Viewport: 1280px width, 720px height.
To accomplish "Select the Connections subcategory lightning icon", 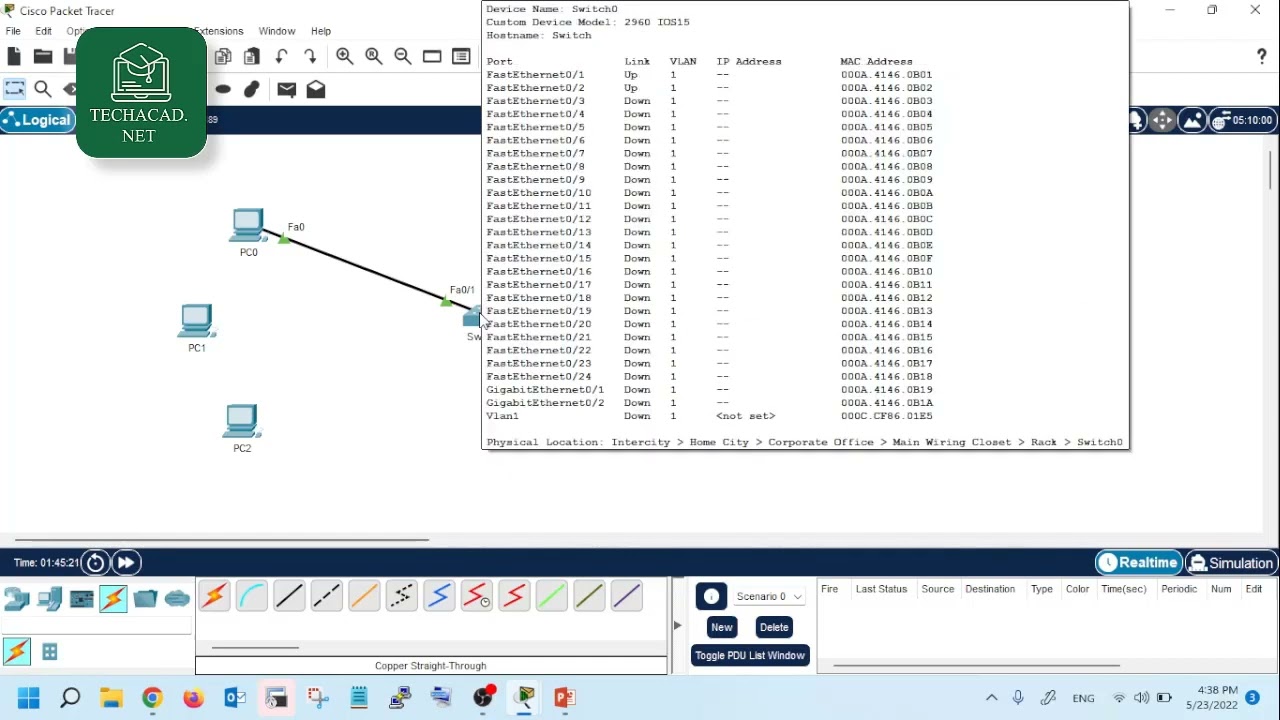I will [17, 652].
